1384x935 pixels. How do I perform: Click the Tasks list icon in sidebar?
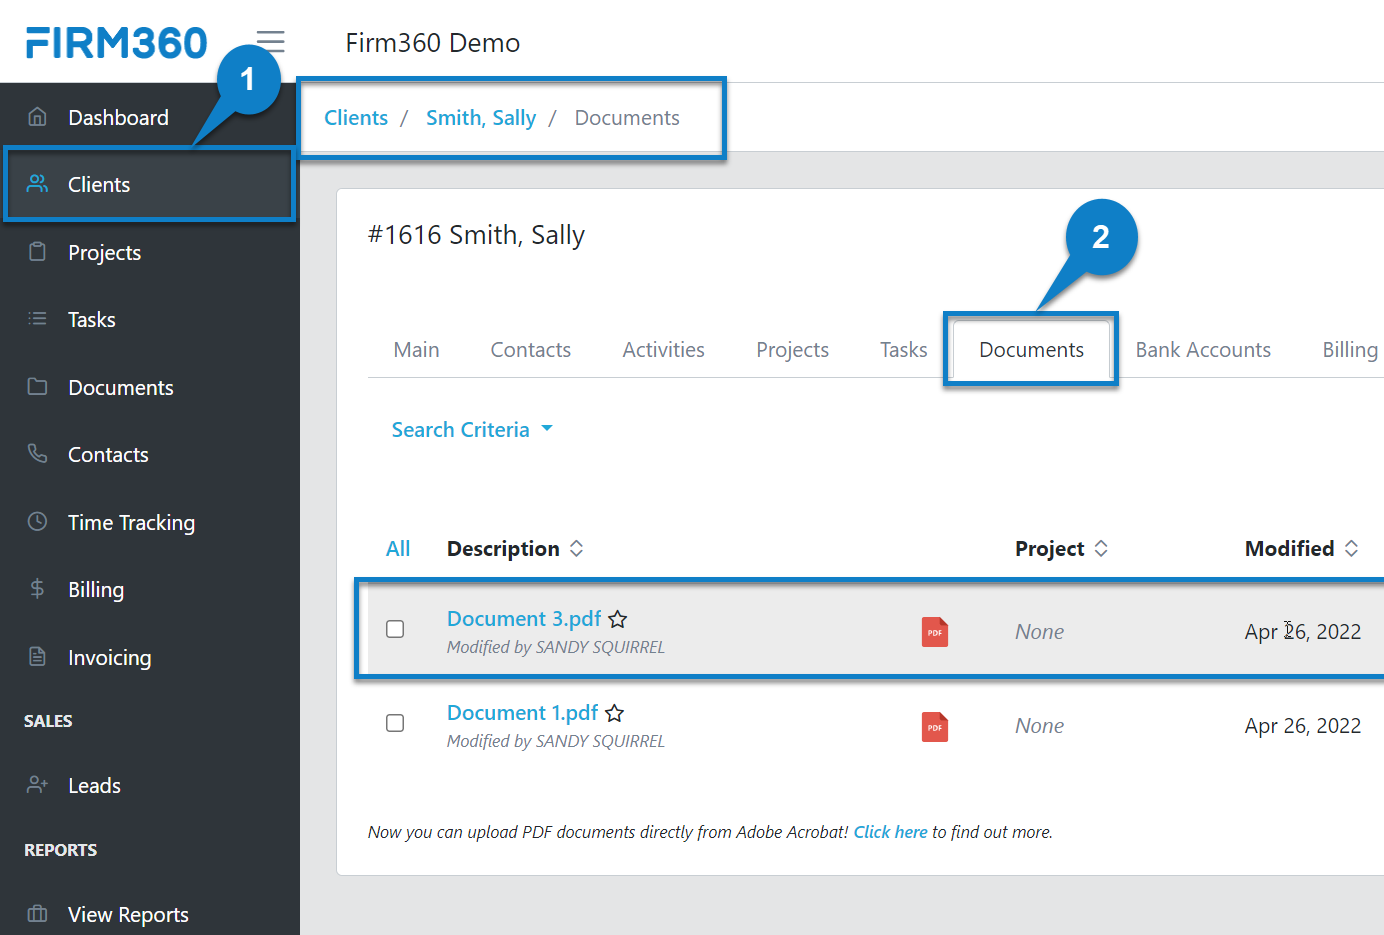tap(37, 319)
